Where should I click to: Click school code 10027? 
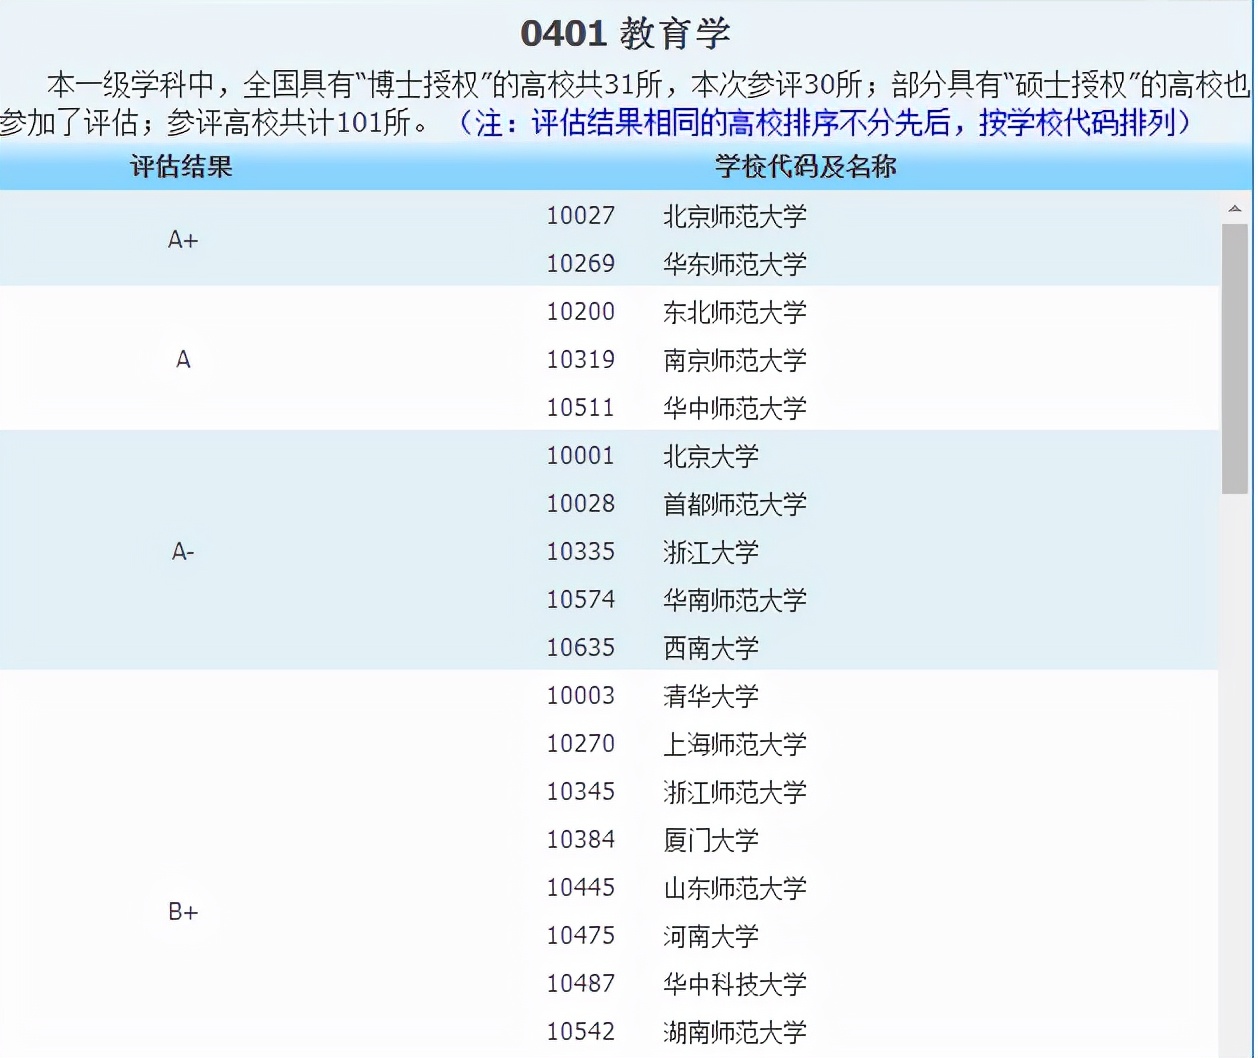(x=582, y=216)
